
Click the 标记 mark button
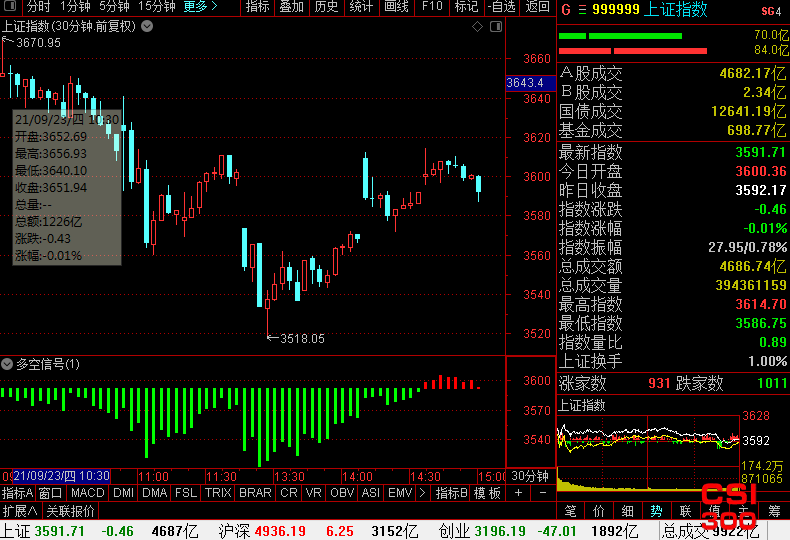[467, 7]
